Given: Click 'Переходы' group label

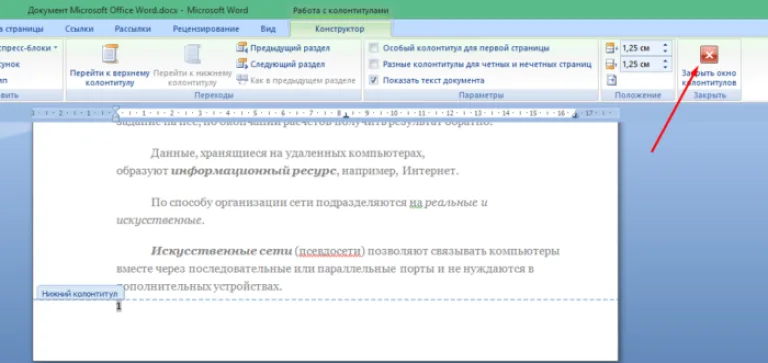Looking at the screenshot, I should [x=214, y=95].
